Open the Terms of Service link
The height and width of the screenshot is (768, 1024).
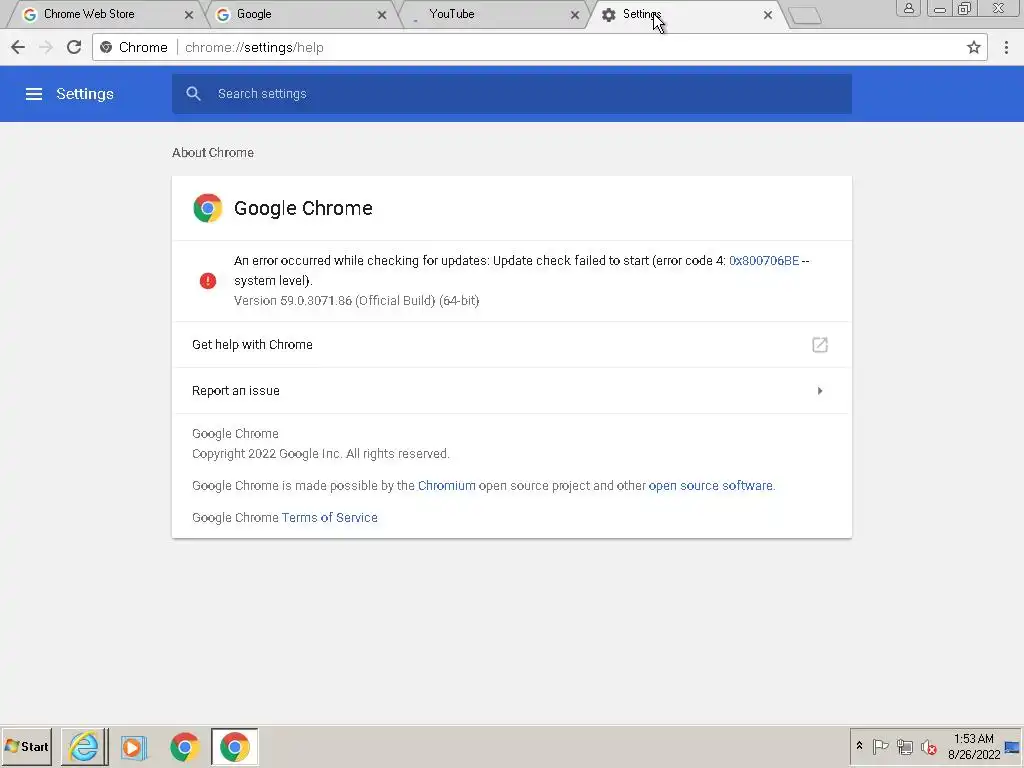click(x=329, y=517)
